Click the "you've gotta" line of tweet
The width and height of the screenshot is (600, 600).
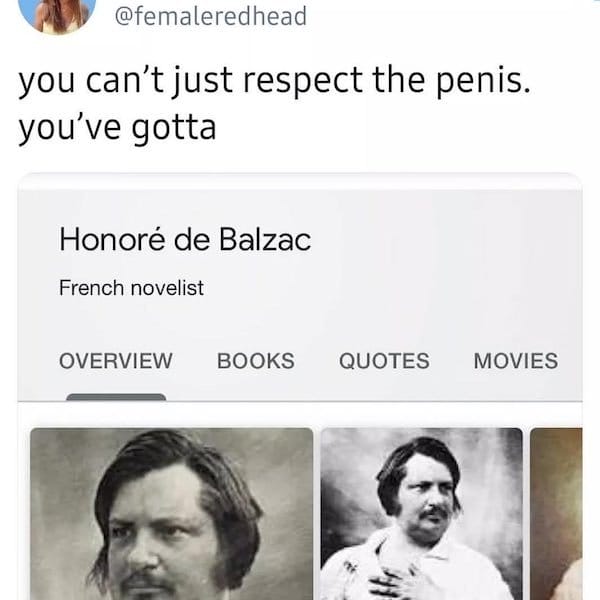coord(117,129)
